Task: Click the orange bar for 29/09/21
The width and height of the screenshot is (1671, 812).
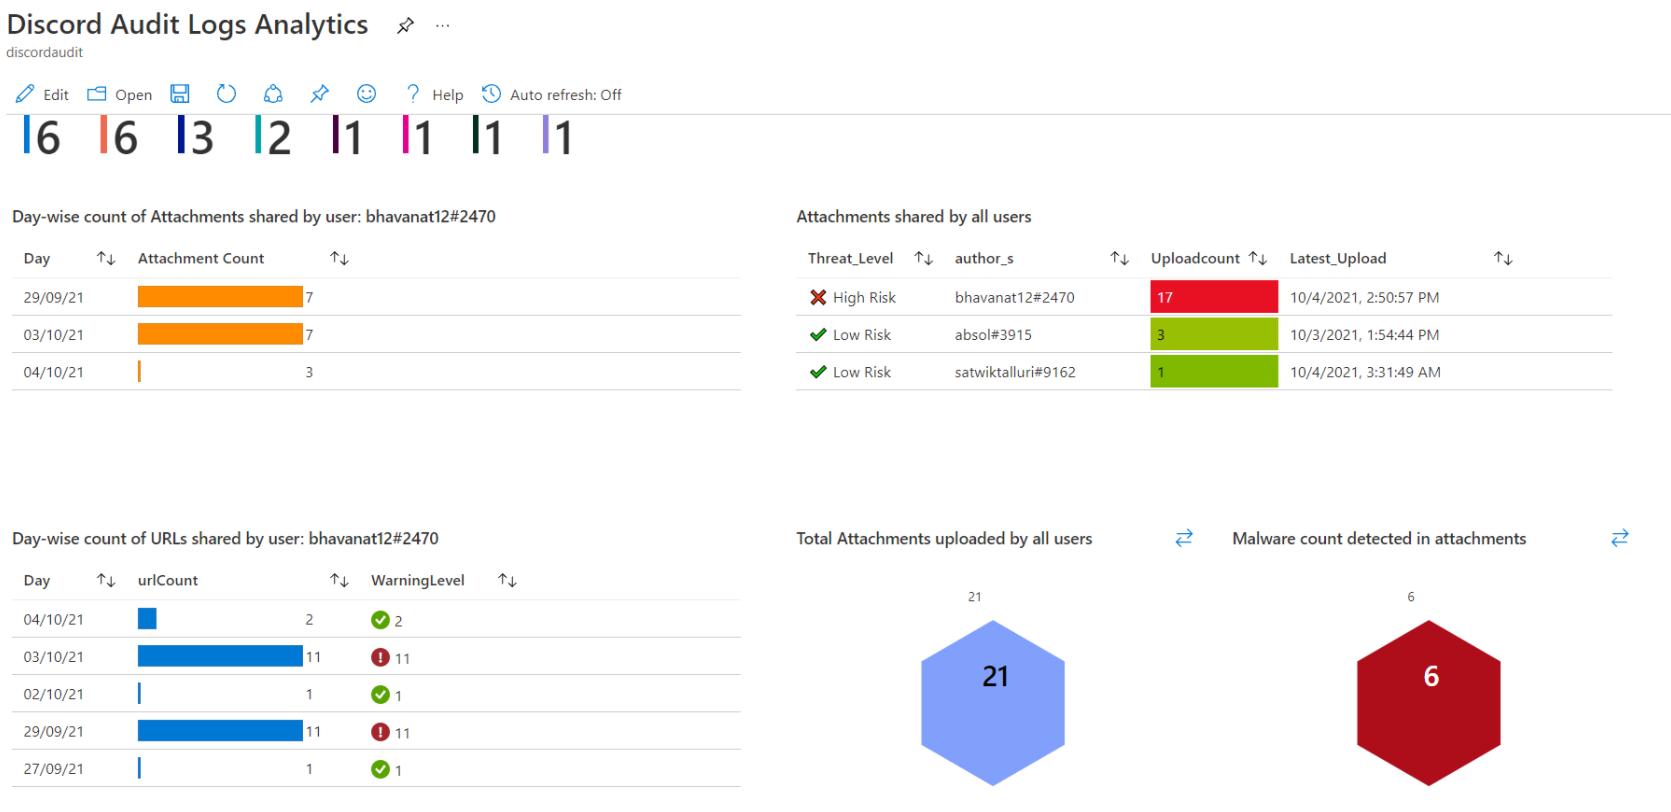Action: coord(220,297)
